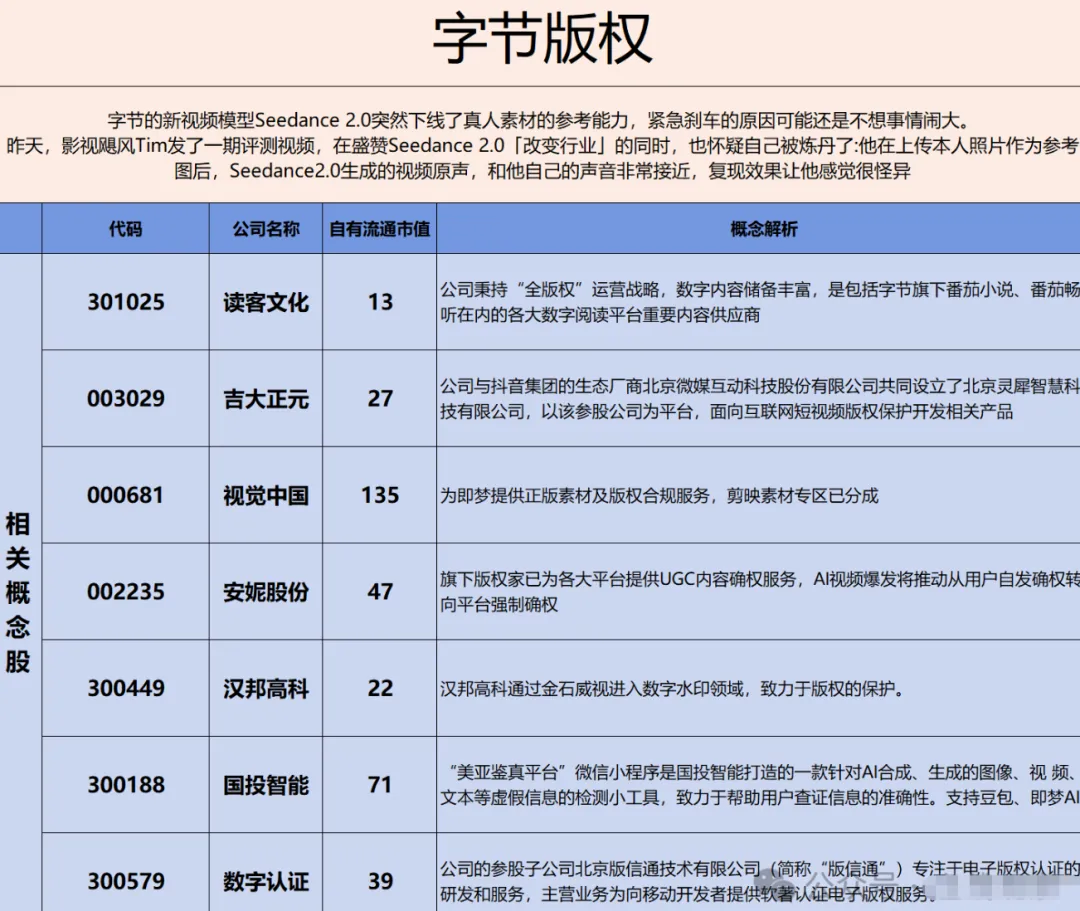Click the market value 22
The image size is (1080, 911).
click(x=380, y=688)
